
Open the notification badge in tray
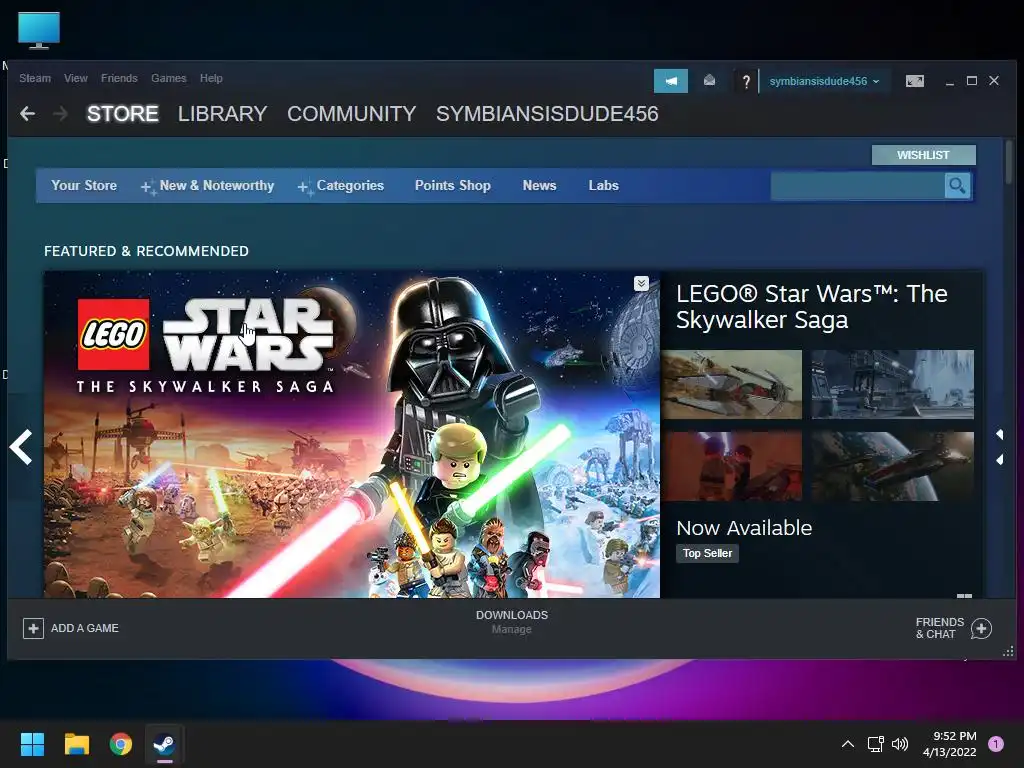point(996,744)
